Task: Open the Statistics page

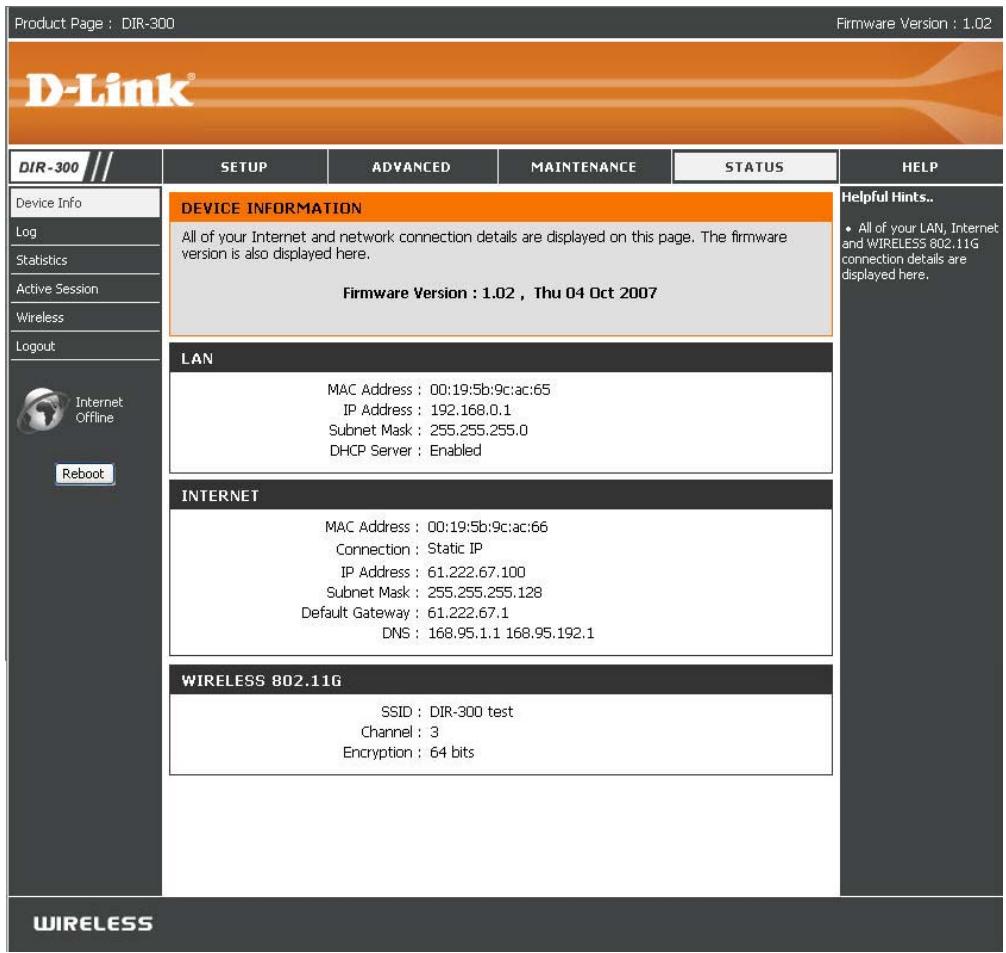Action: coord(85,260)
